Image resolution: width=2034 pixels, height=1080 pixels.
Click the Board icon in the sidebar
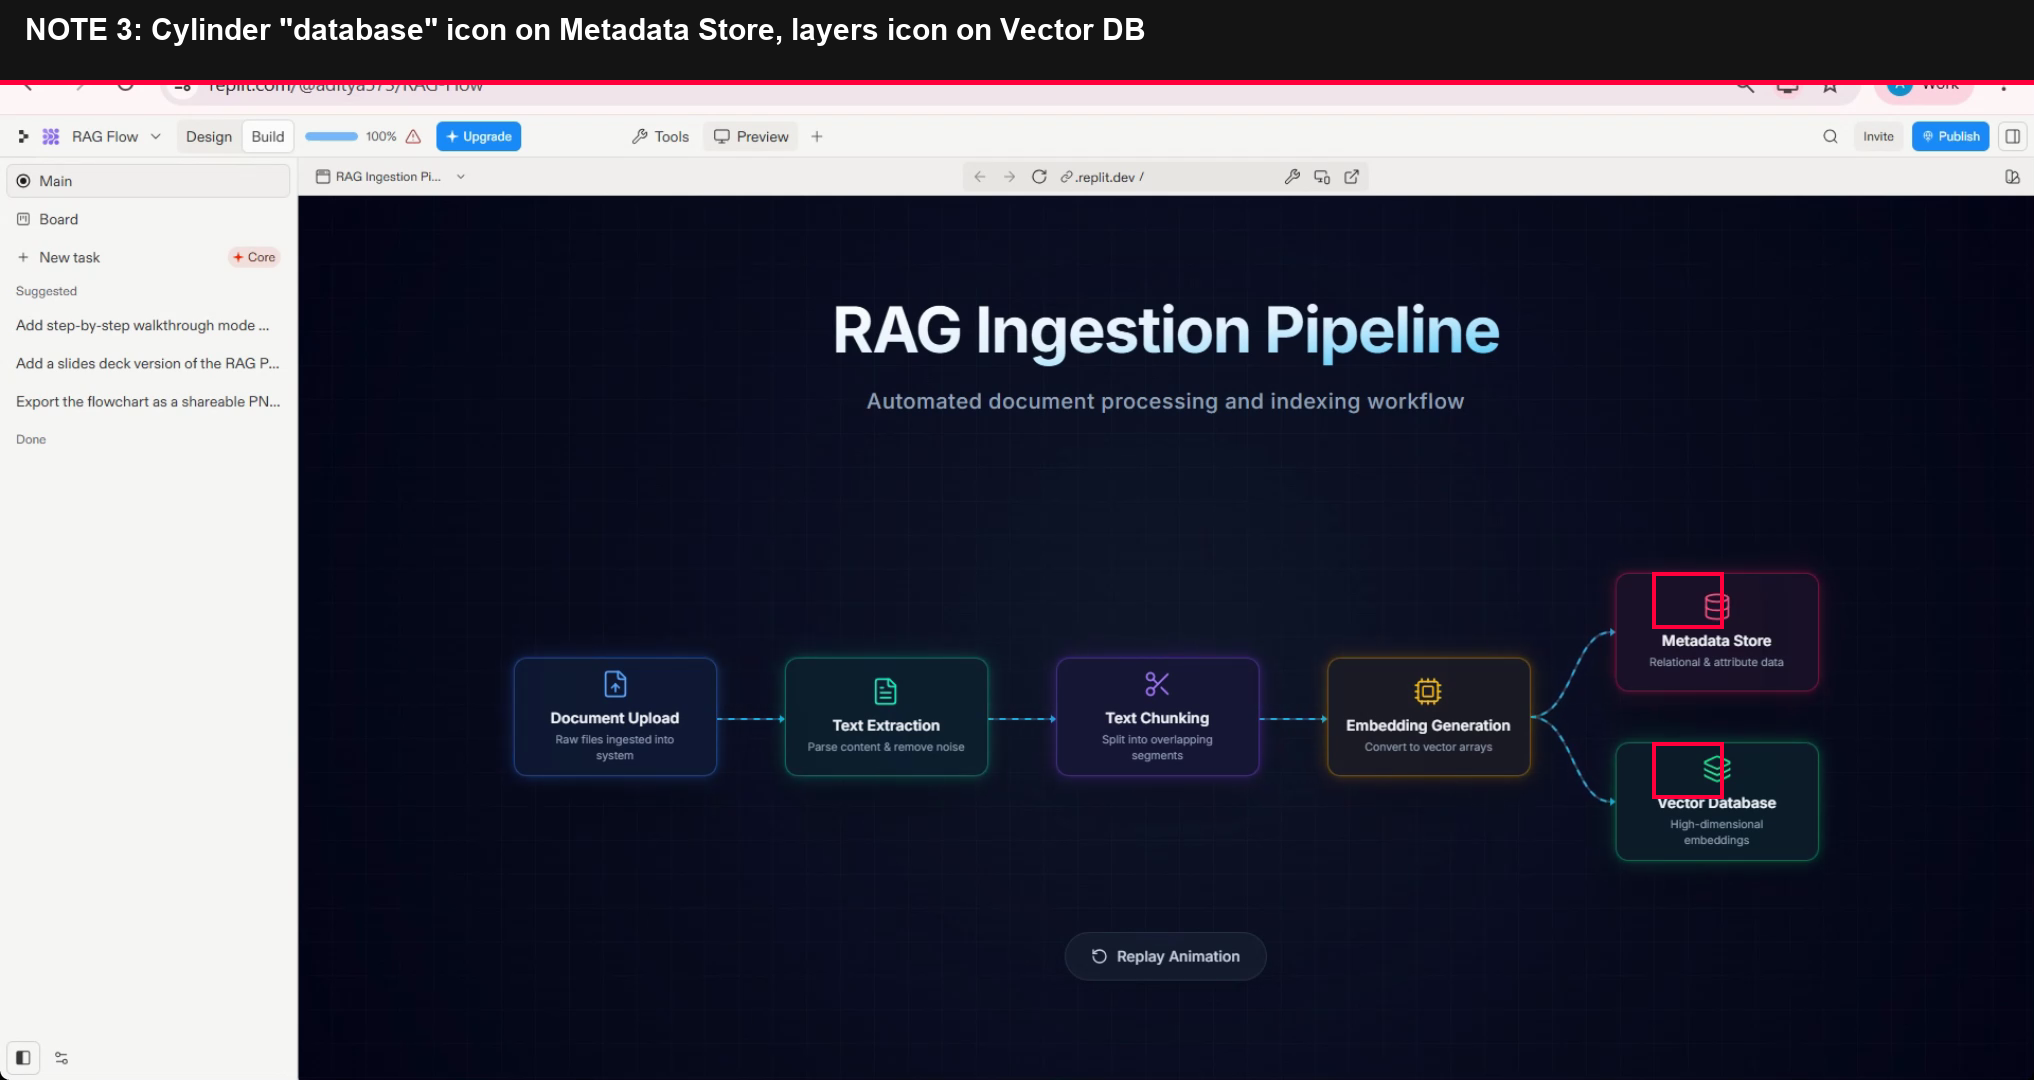tap(23, 219)
